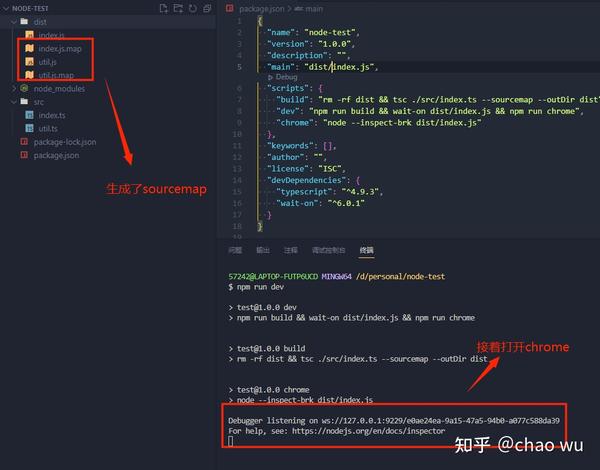Image resolution: width=600 pixels, height=470 pixels.
Task: Click the "version" value "1.0.0"
Action: [x=335, y=44]
